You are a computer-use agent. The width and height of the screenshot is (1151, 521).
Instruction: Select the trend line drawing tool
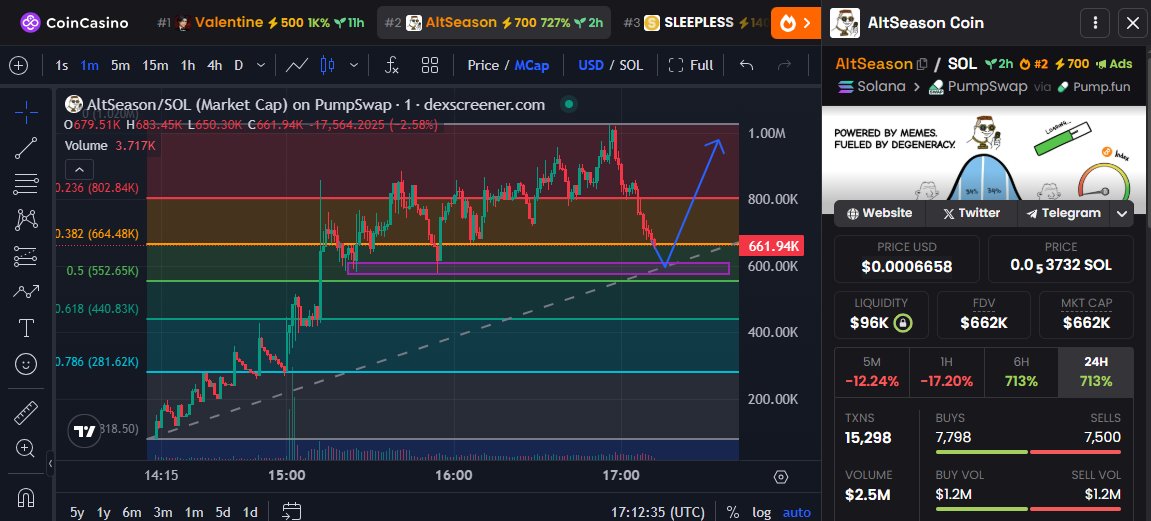click(26, 148)
